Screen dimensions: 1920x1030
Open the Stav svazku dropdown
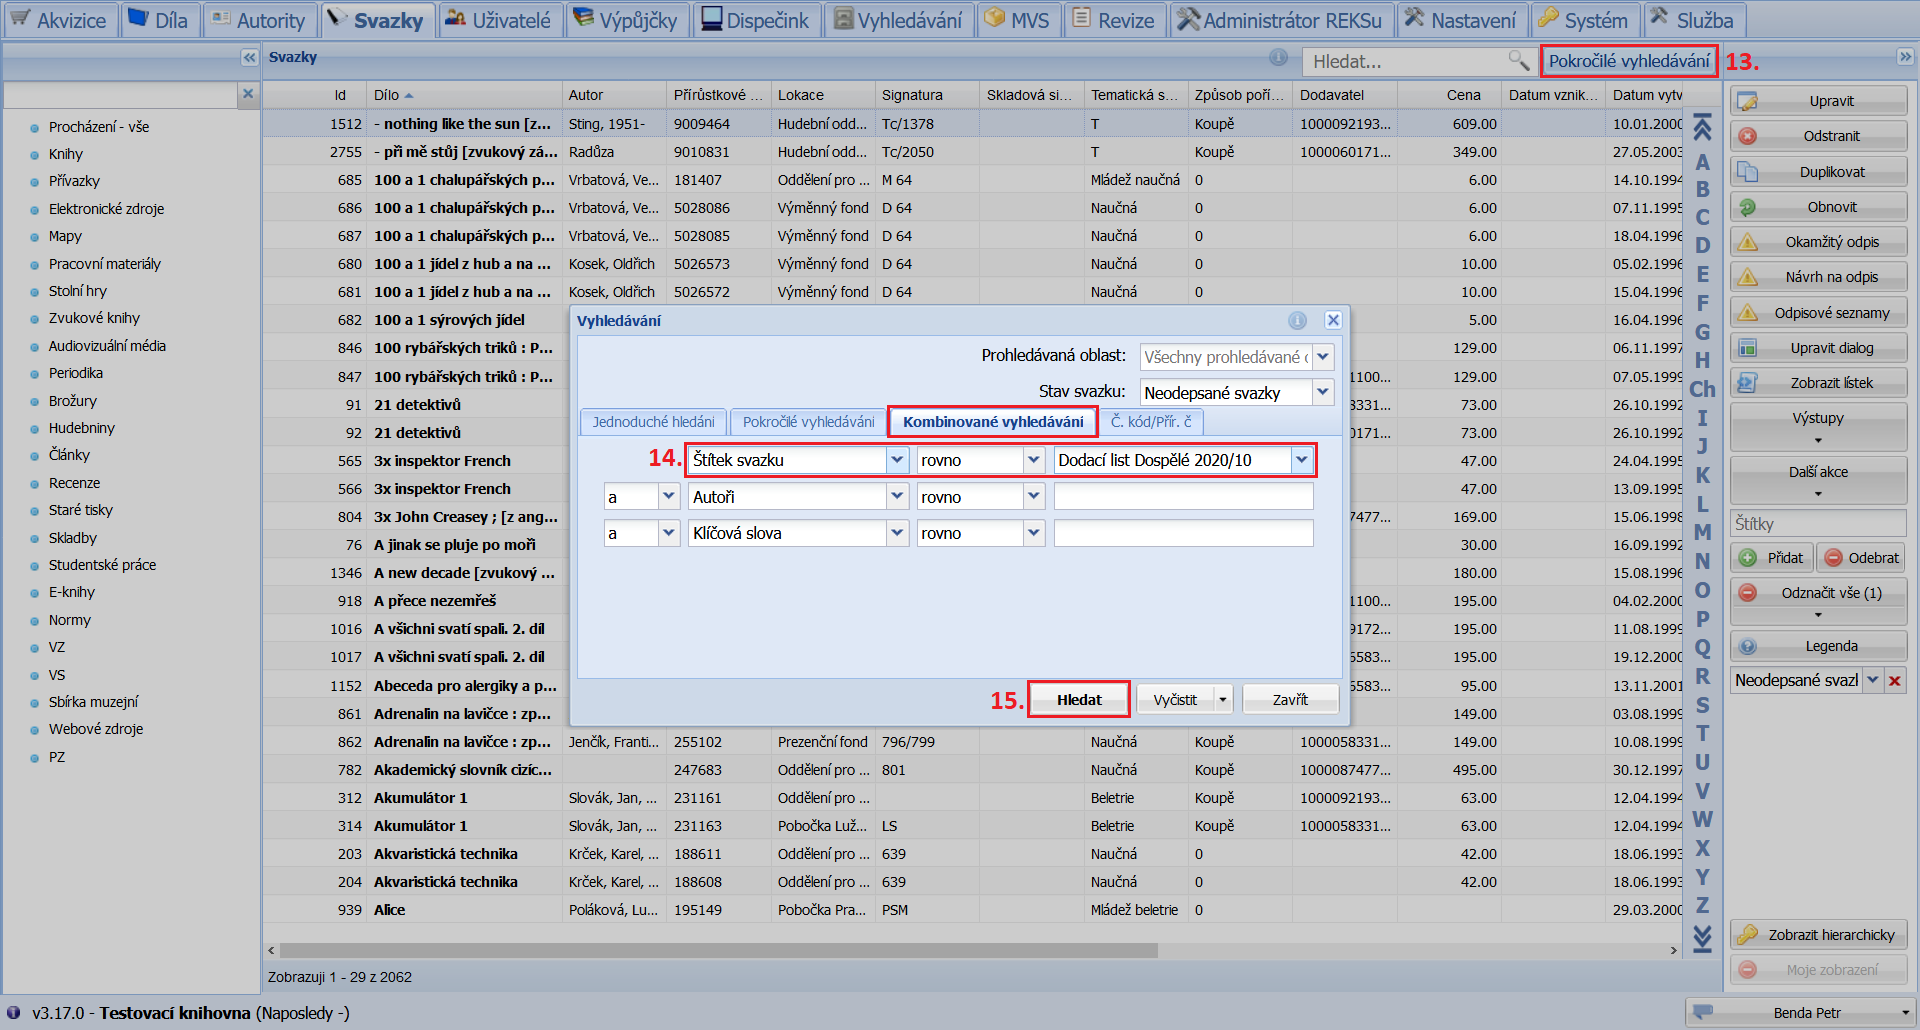click(1323, 392)
